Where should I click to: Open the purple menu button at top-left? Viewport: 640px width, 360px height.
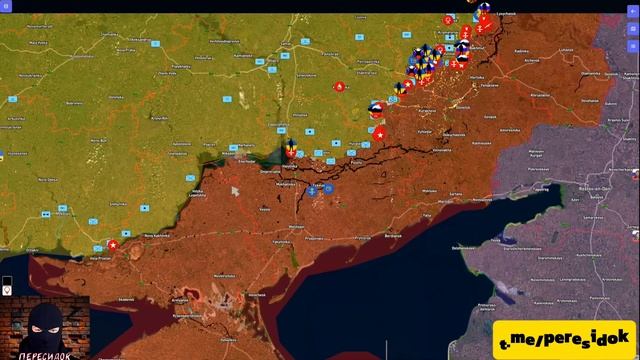pyautogui.click(x=6, y=6)
